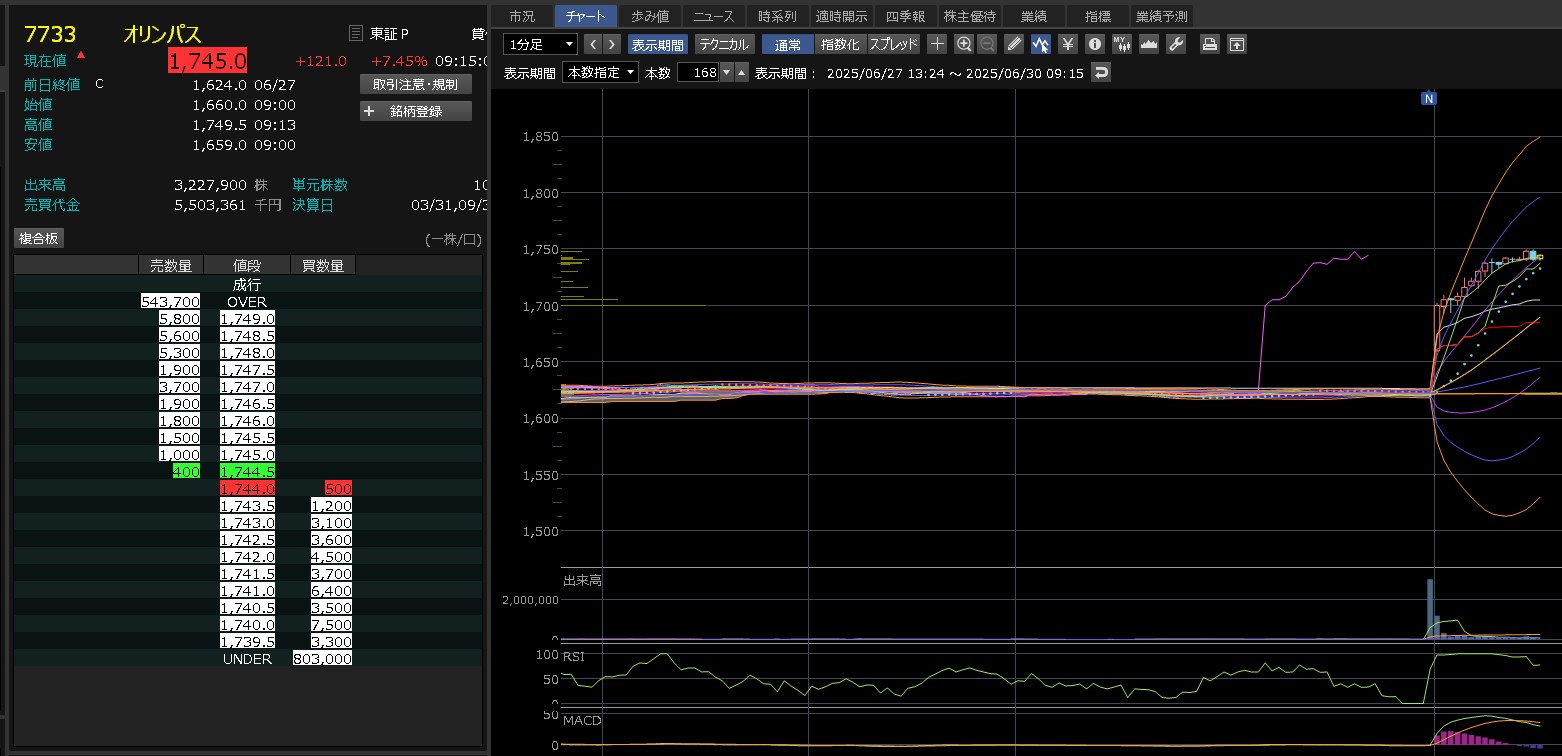Click the ask quantity 5,800
1562x756 pixels.
[x=179, y=319]
